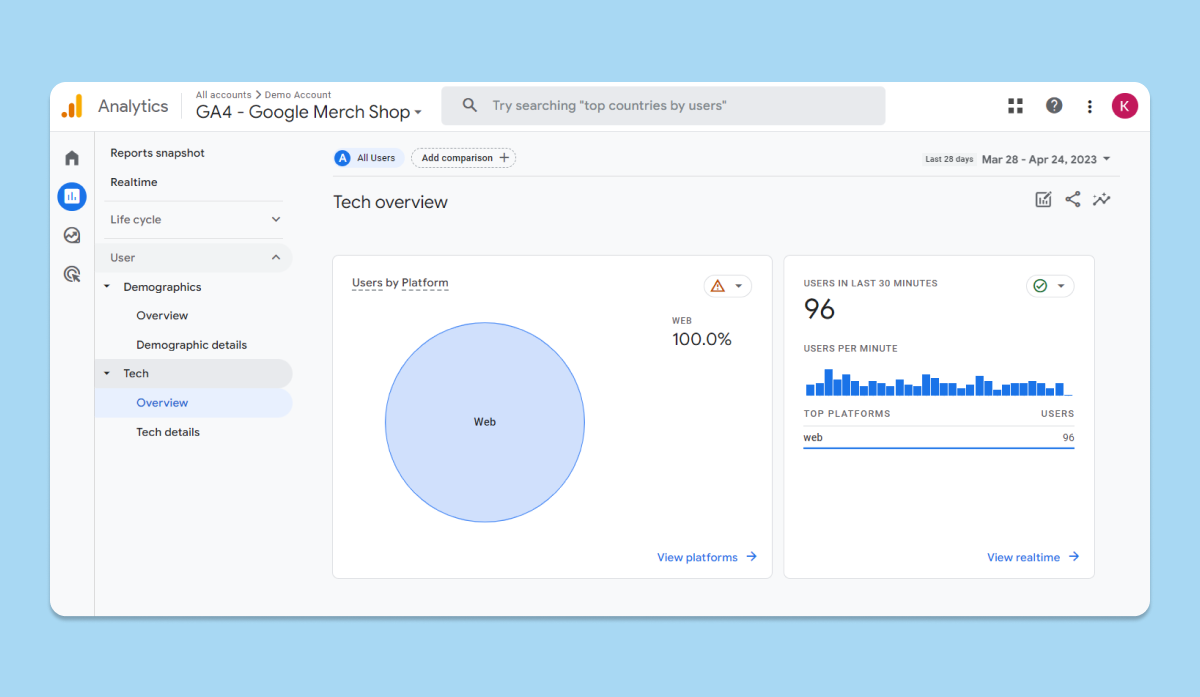
Task: Open the Insights sparkline icon
Action: (1102, 200)
